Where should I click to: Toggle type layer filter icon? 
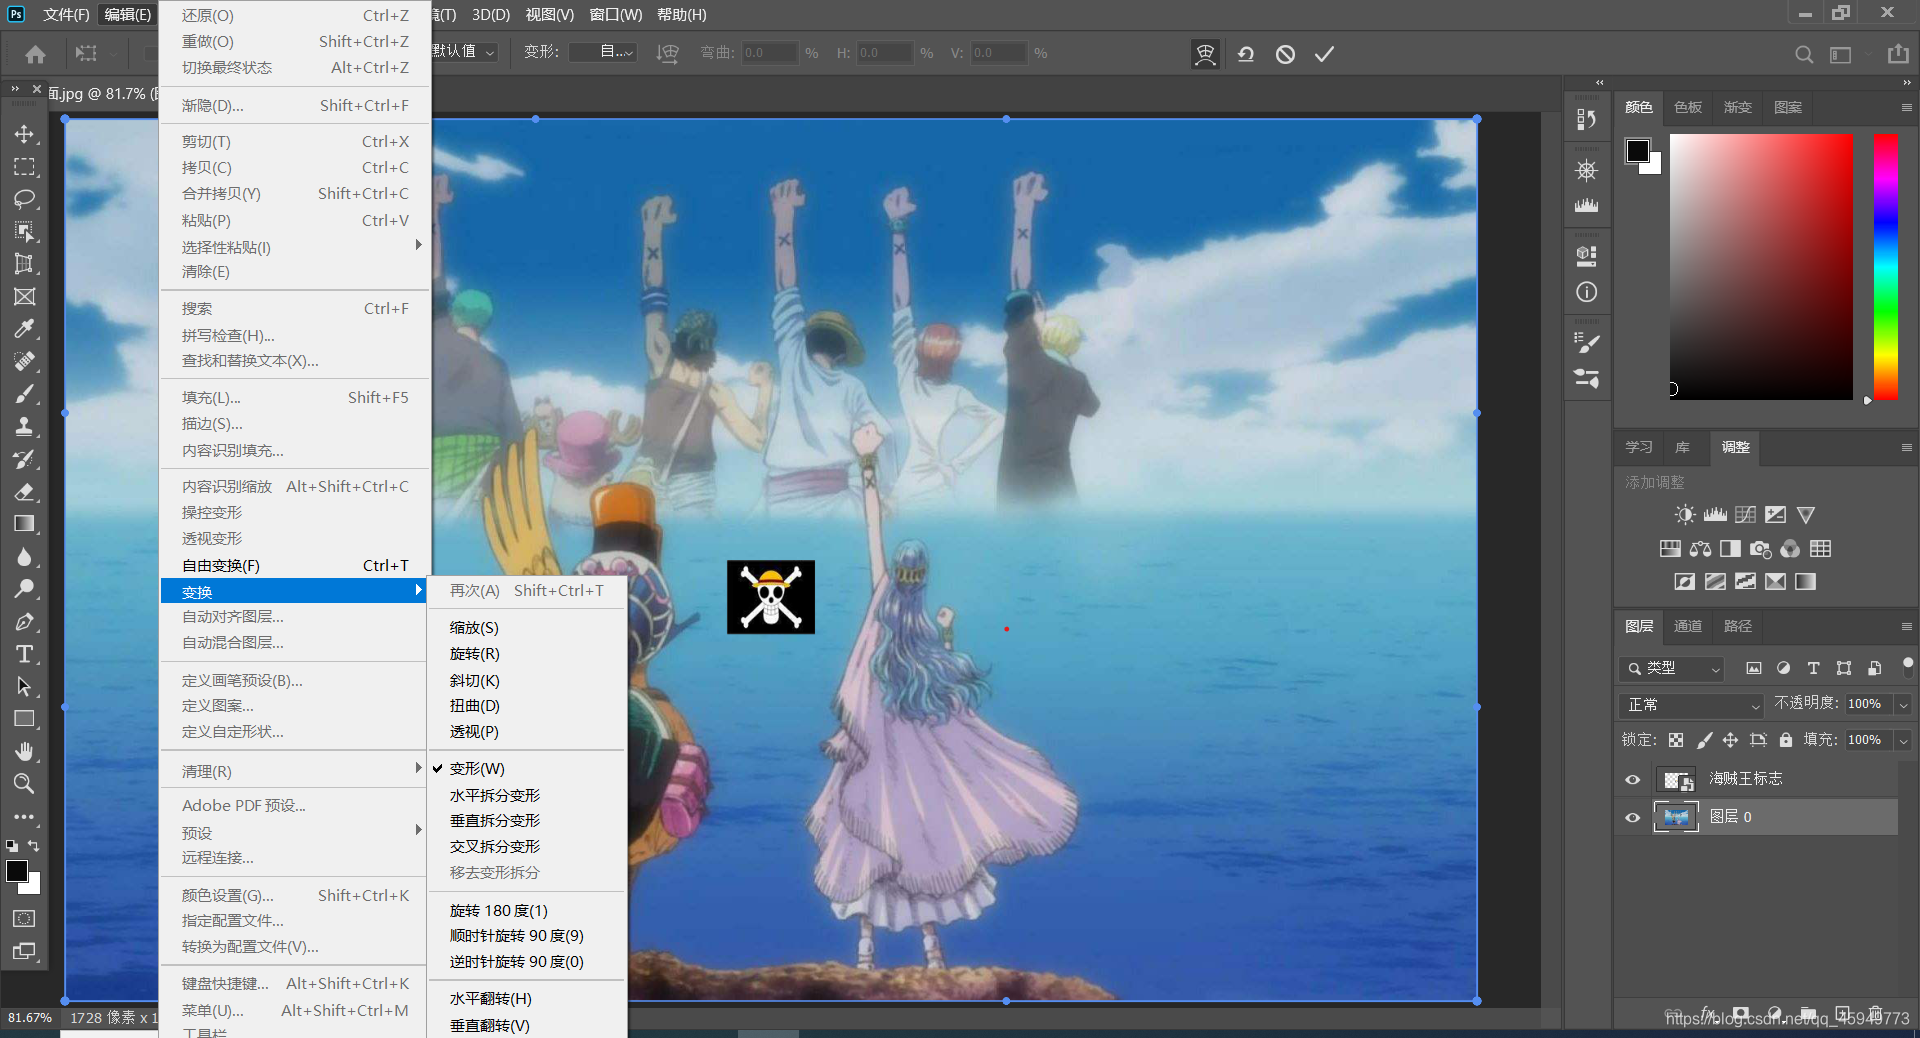[x=1813, y=668]
